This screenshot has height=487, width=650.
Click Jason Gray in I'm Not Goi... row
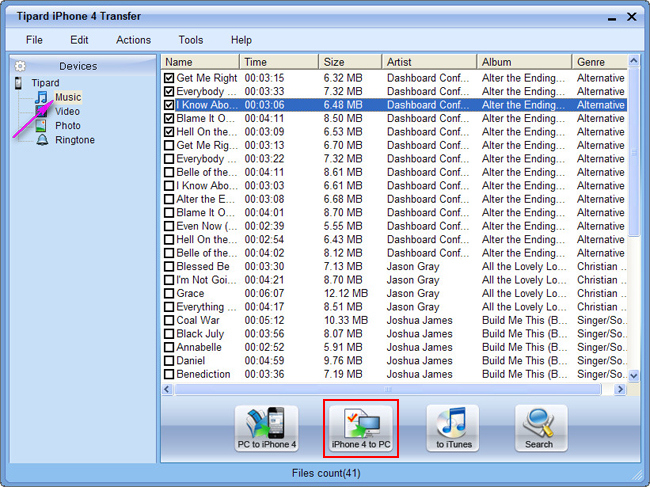[x=413, y=280]
